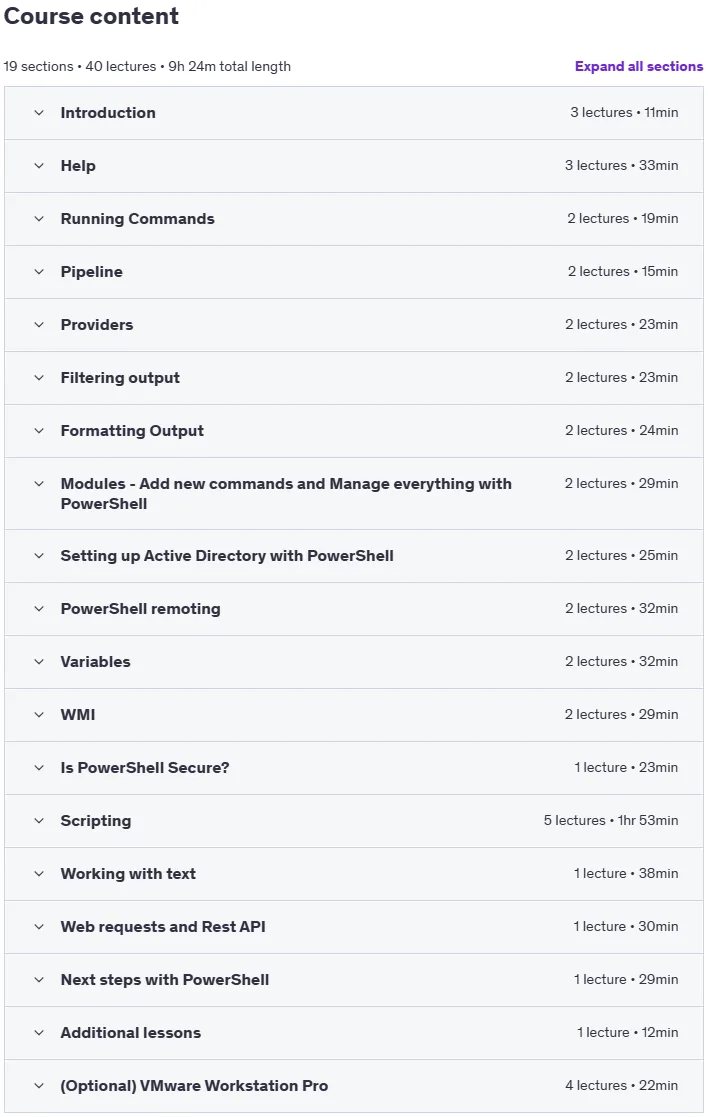This screenshot has width=708, height=1117.
Task: Click the Expand all sections link
Action: (639, 66)
